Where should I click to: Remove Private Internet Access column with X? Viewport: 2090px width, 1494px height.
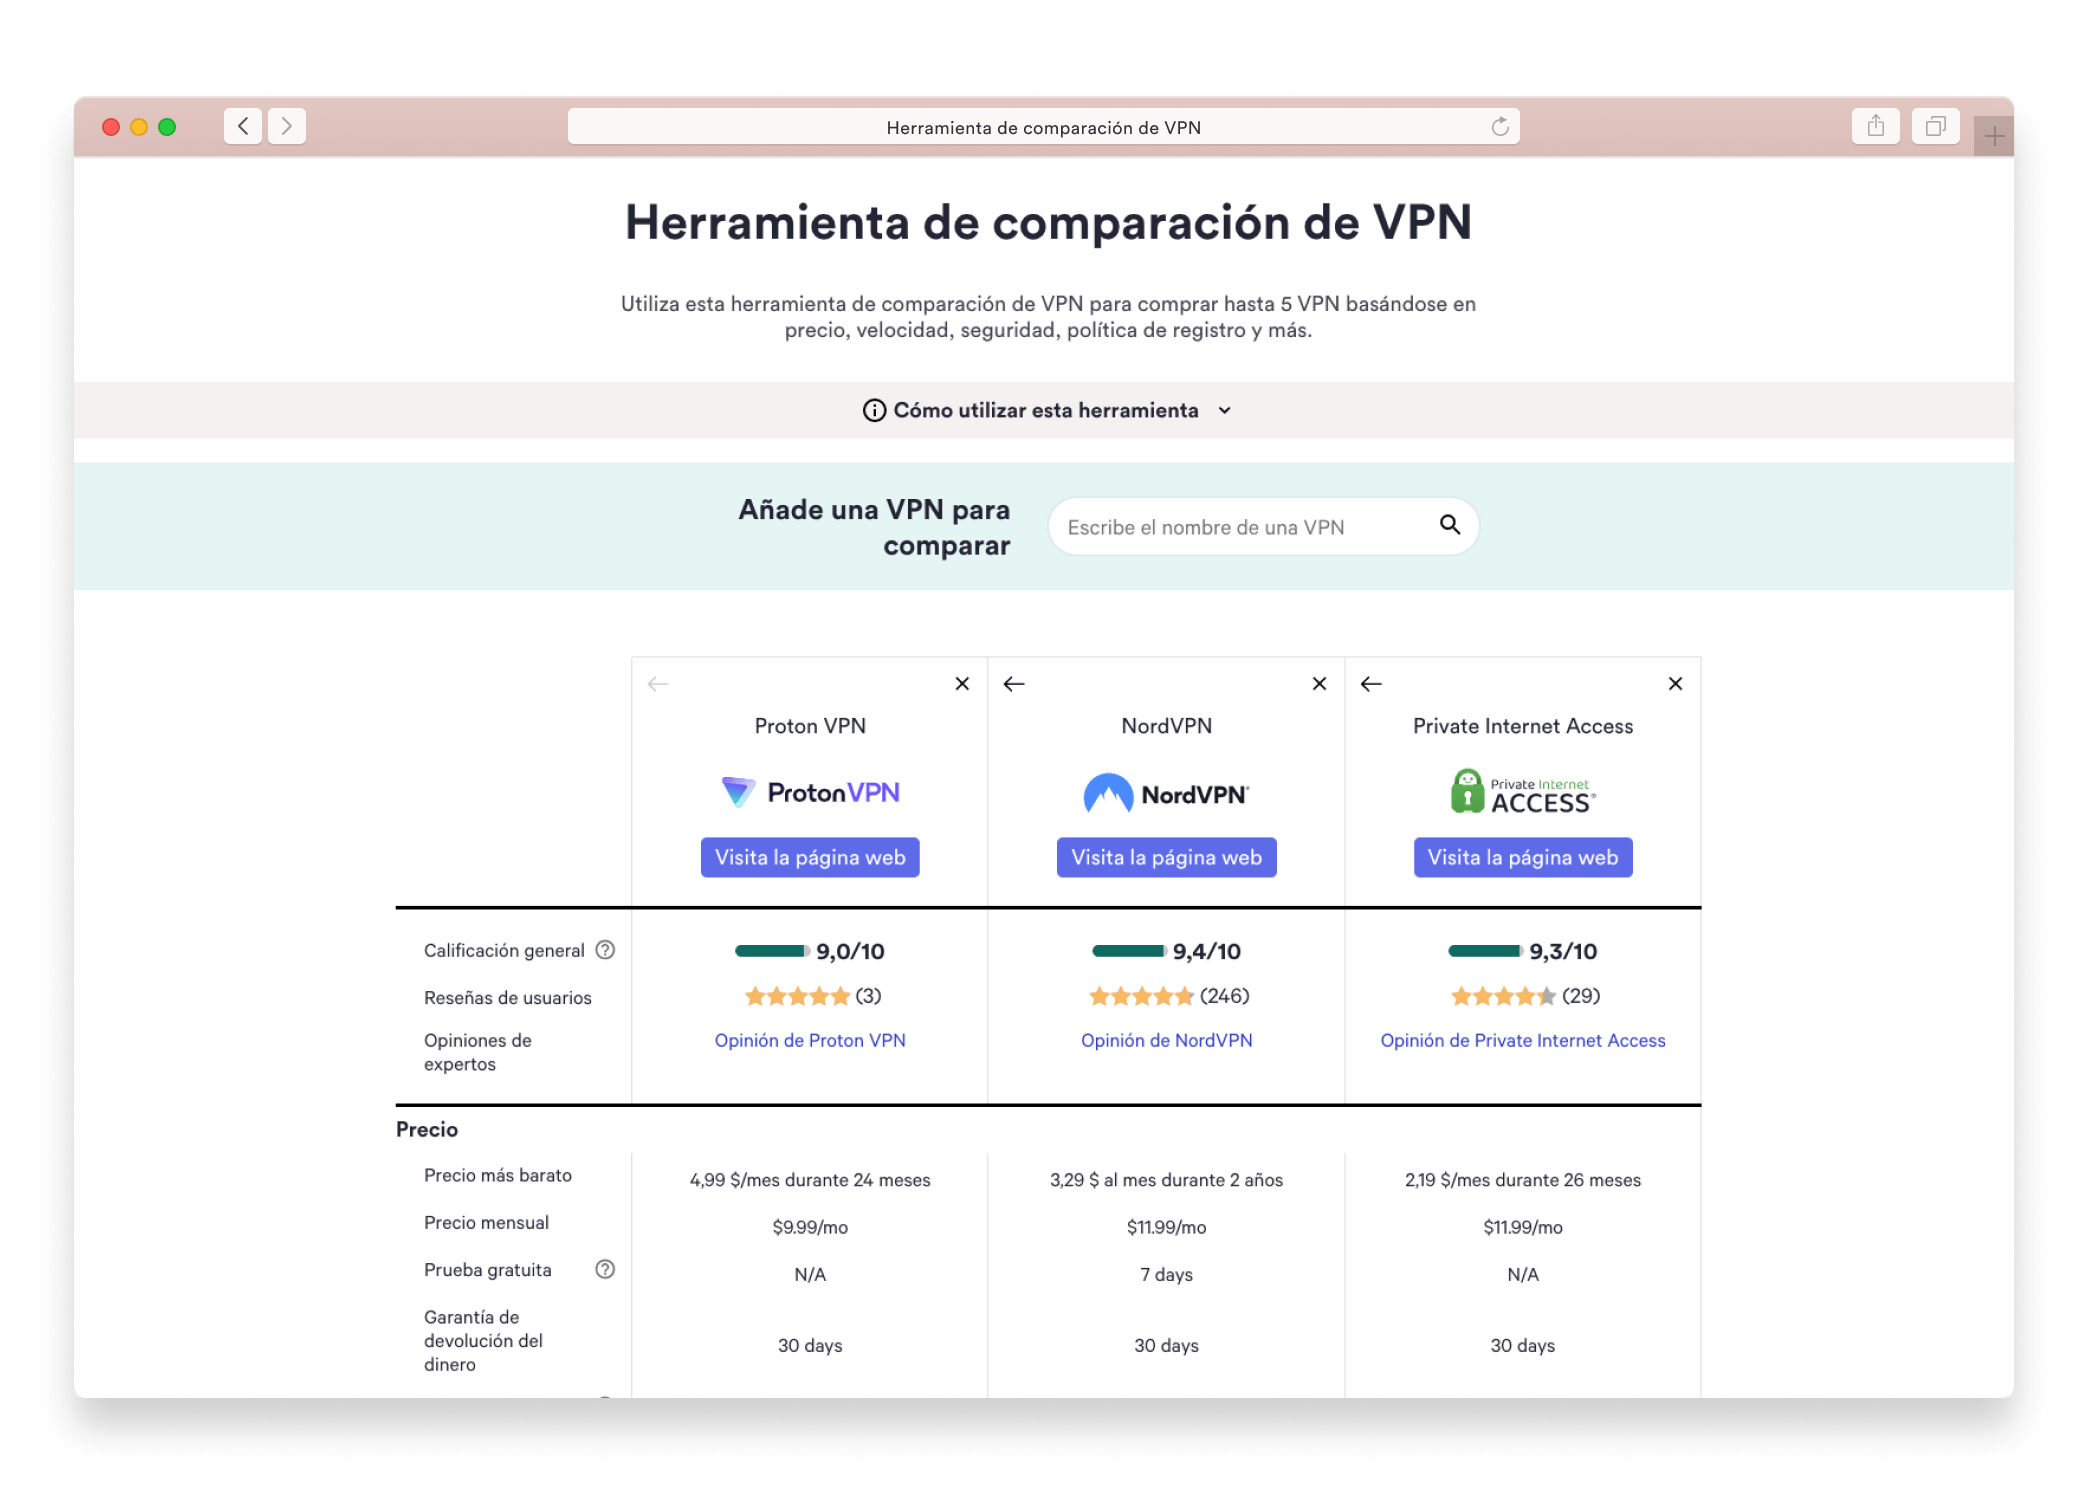[x=1675, y=684]
